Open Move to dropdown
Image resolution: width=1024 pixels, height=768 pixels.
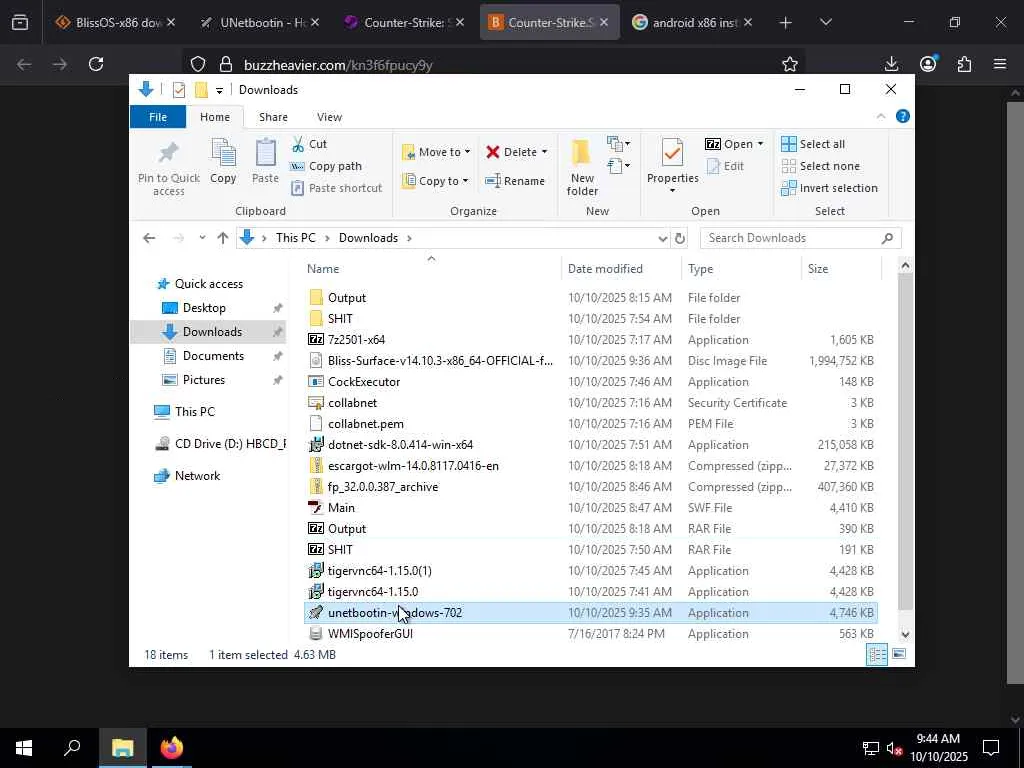[436, 152]
